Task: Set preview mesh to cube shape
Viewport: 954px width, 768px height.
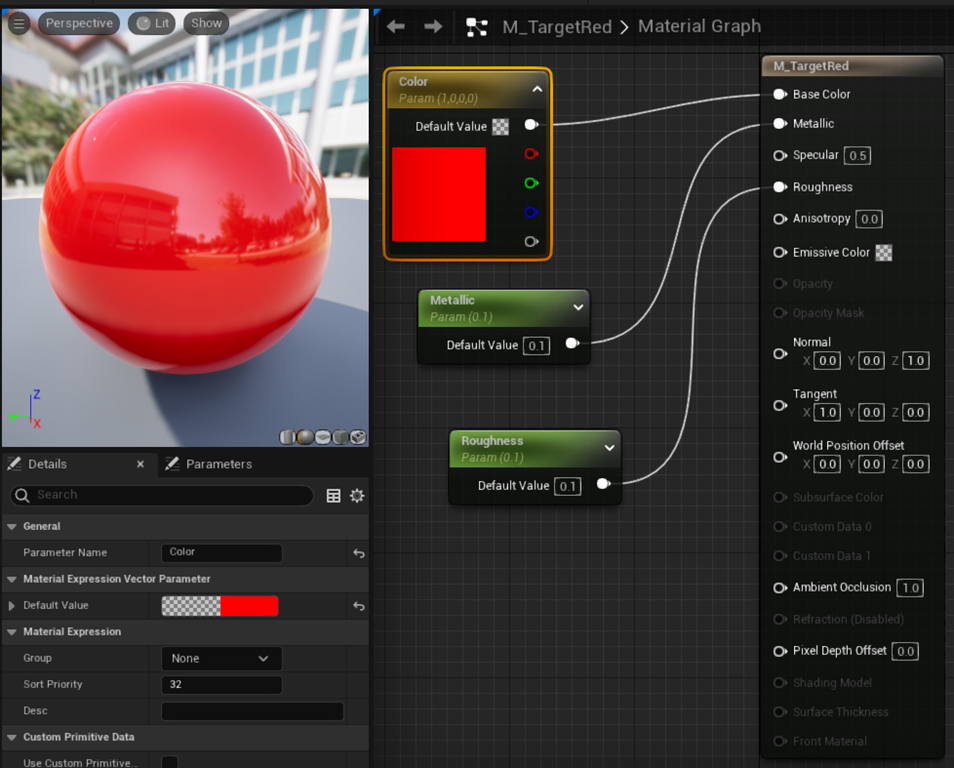Action: tap(340, 437)
